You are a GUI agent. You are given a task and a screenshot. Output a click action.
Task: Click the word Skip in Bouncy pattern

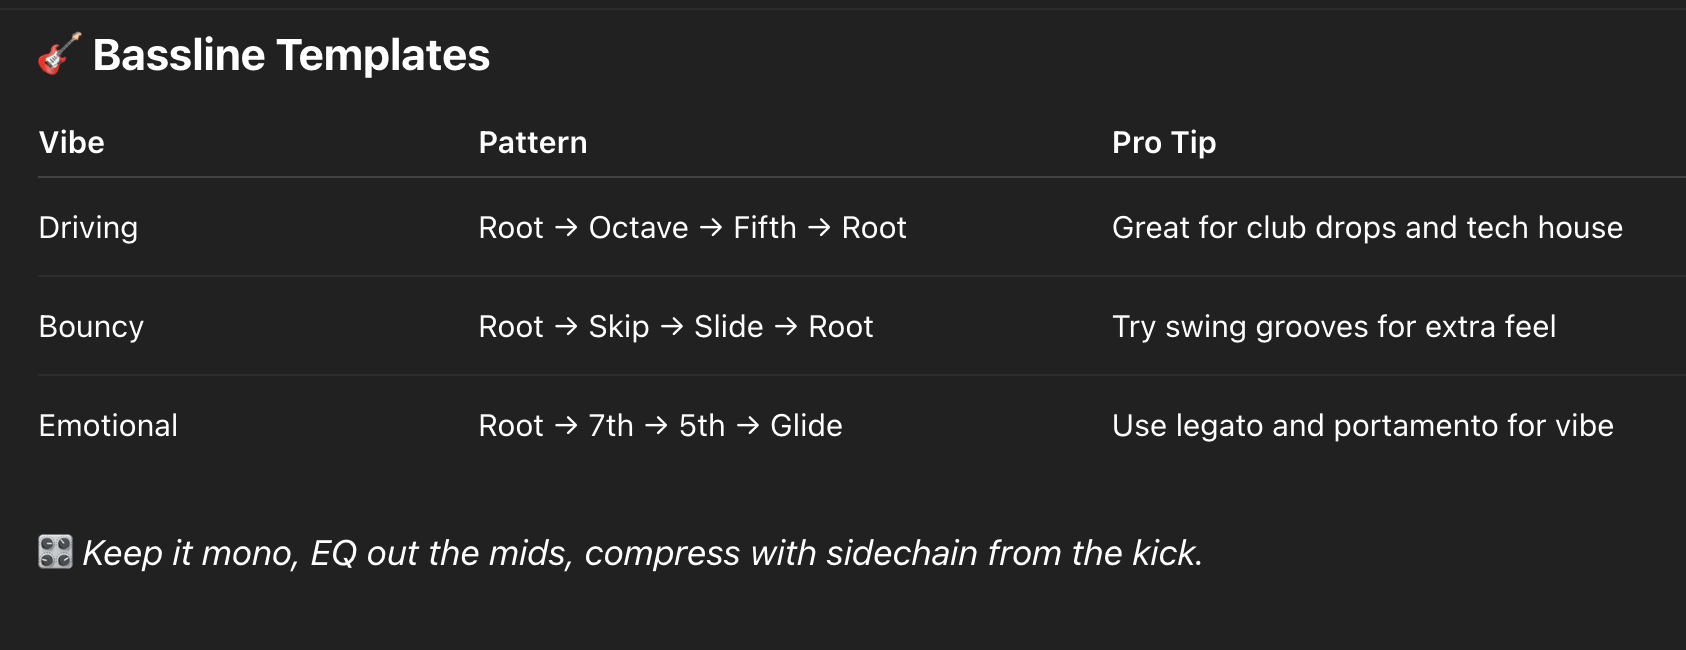point(619,326)
